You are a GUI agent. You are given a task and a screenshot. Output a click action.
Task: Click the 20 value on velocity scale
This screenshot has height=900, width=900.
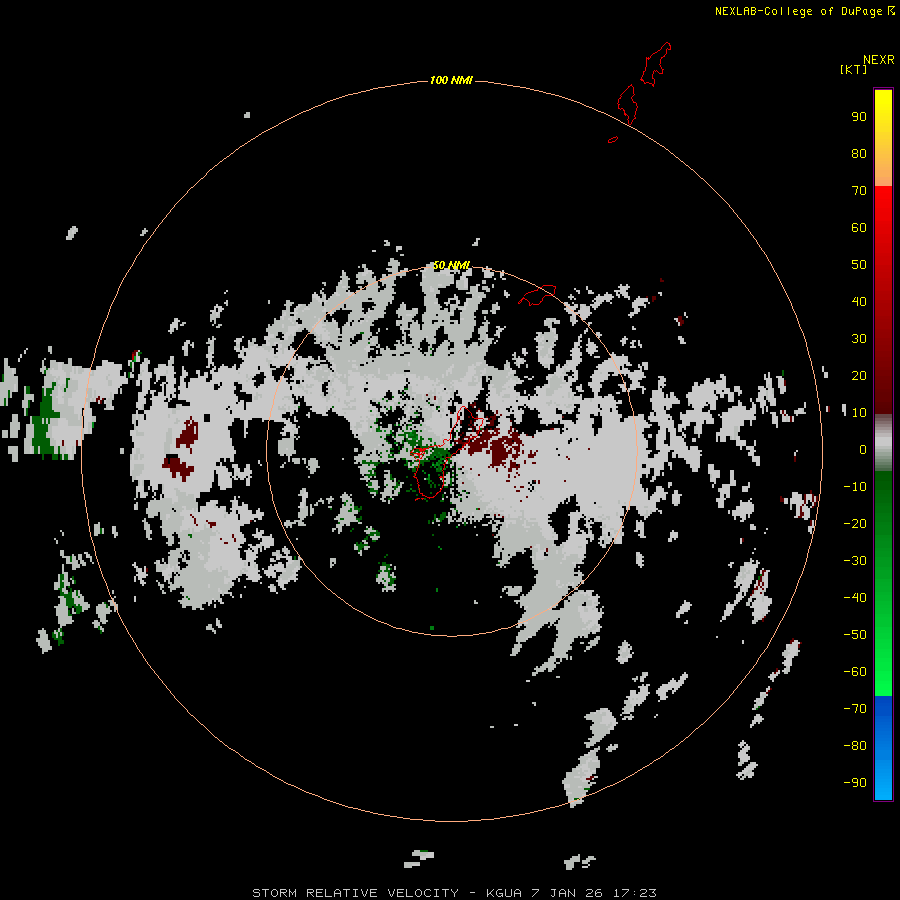[x=859, y=375]
